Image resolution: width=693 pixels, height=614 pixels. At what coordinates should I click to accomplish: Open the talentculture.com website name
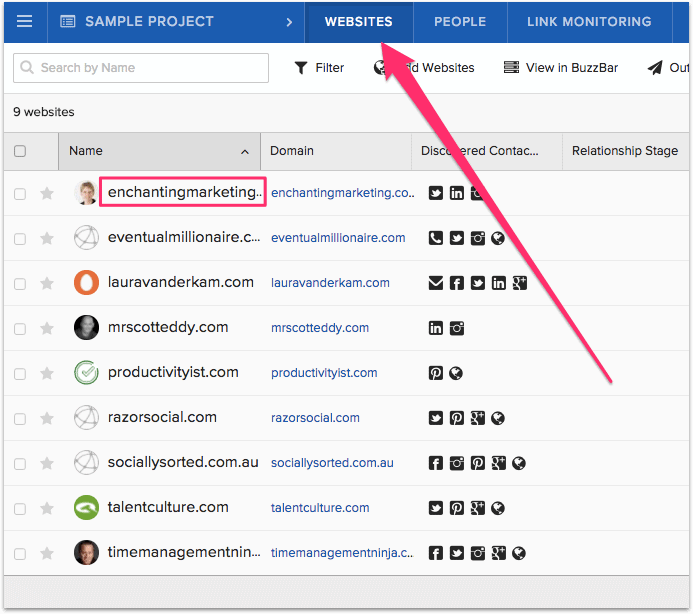pyautogui.click(x=168, y=507)
